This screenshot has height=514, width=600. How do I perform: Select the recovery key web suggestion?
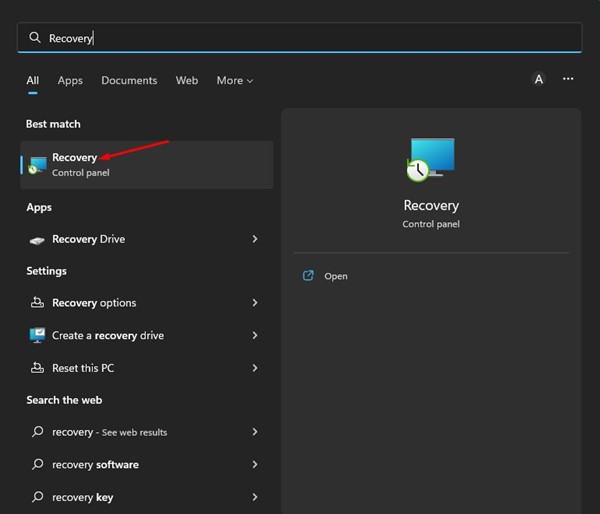point(82,497)
